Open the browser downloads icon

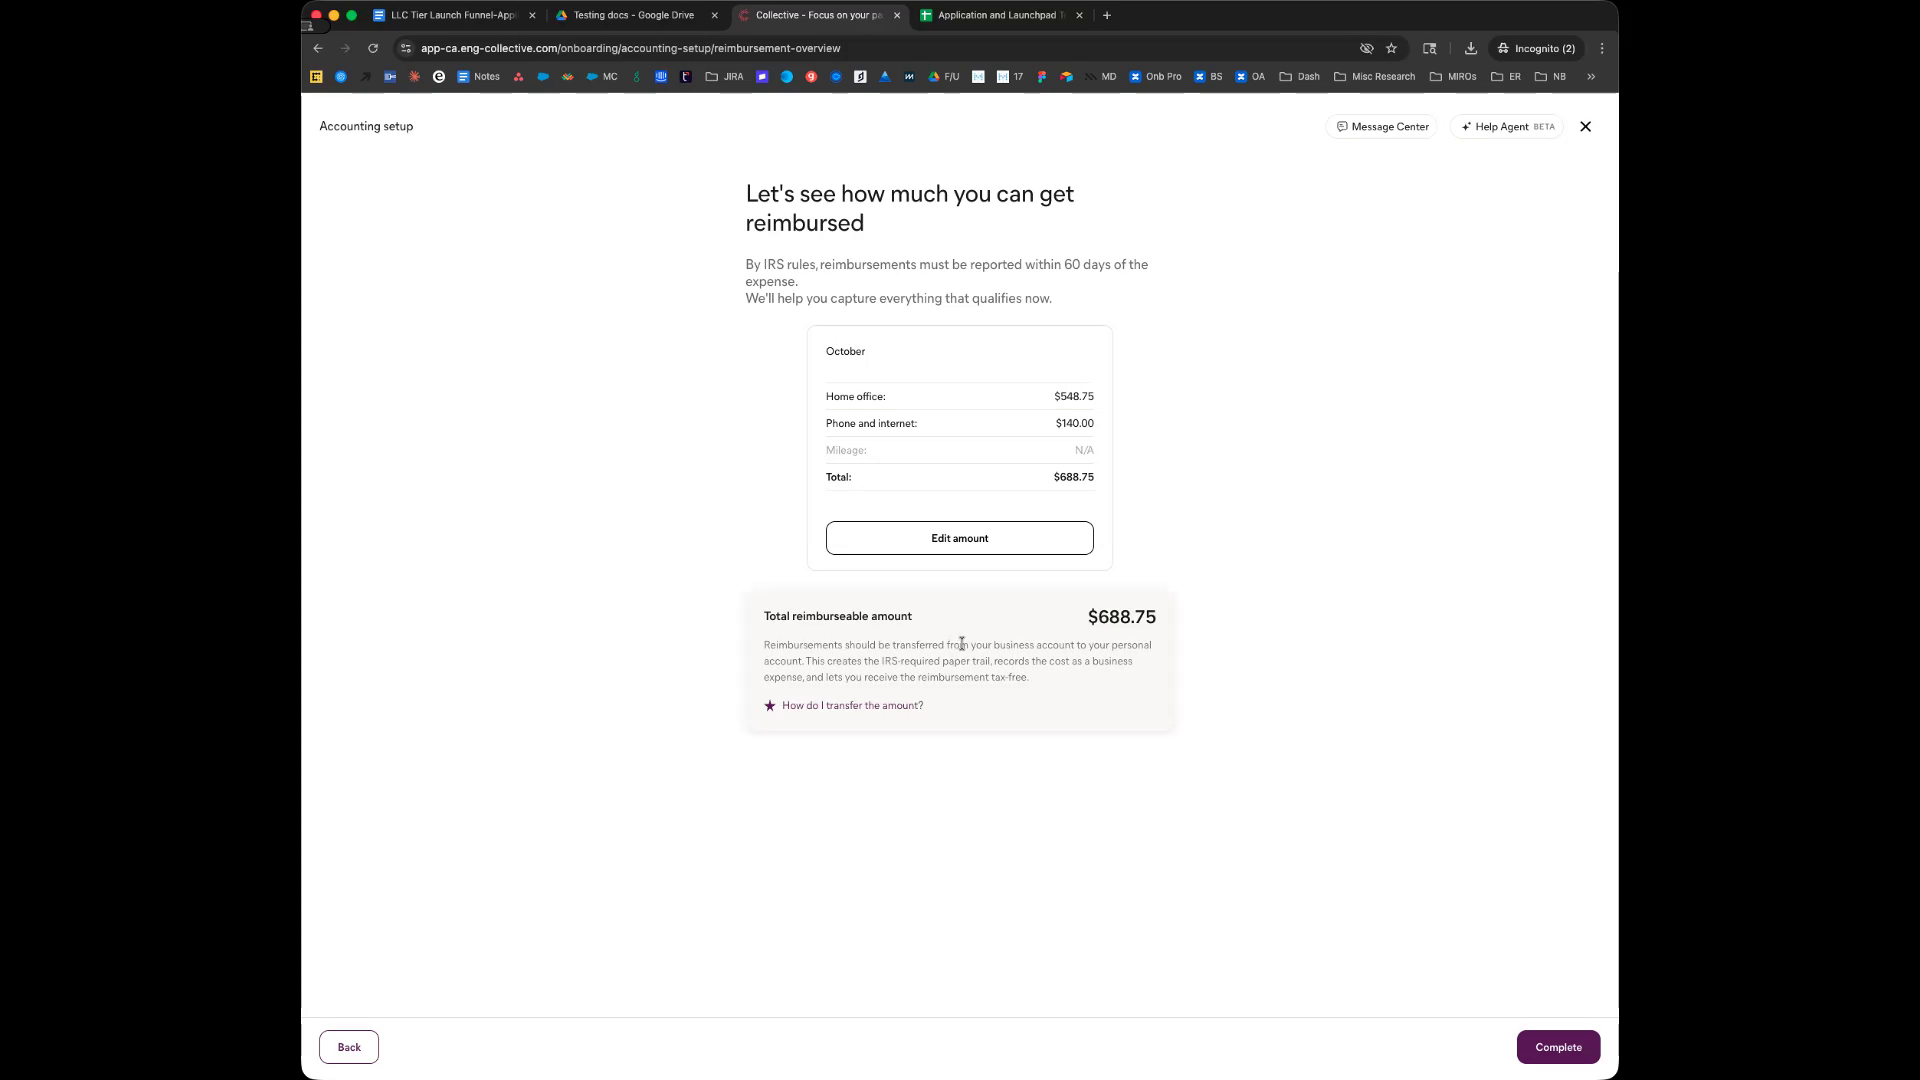(1470, 48)
